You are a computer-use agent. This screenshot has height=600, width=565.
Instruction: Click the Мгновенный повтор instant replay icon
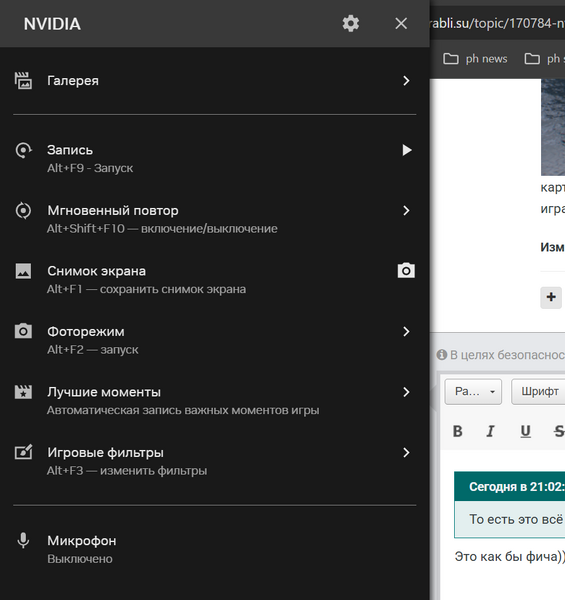click(23, 210)
